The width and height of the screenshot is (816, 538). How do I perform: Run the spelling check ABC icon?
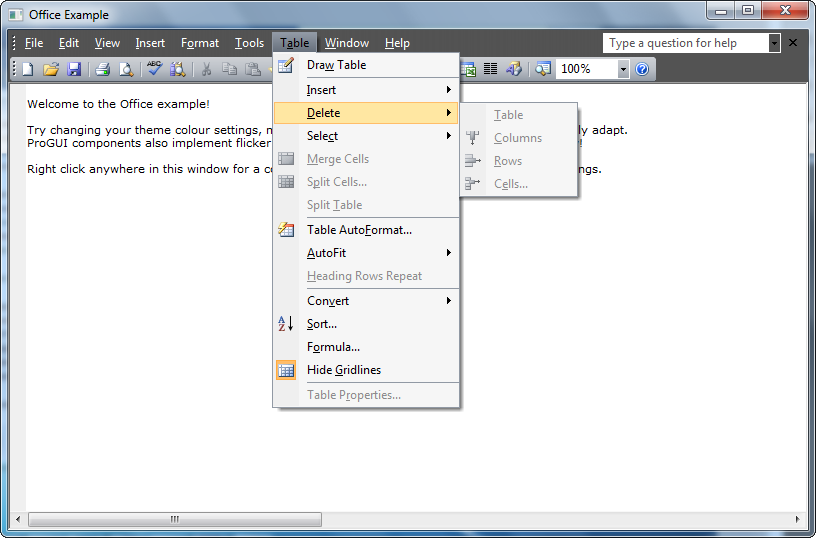154,69
